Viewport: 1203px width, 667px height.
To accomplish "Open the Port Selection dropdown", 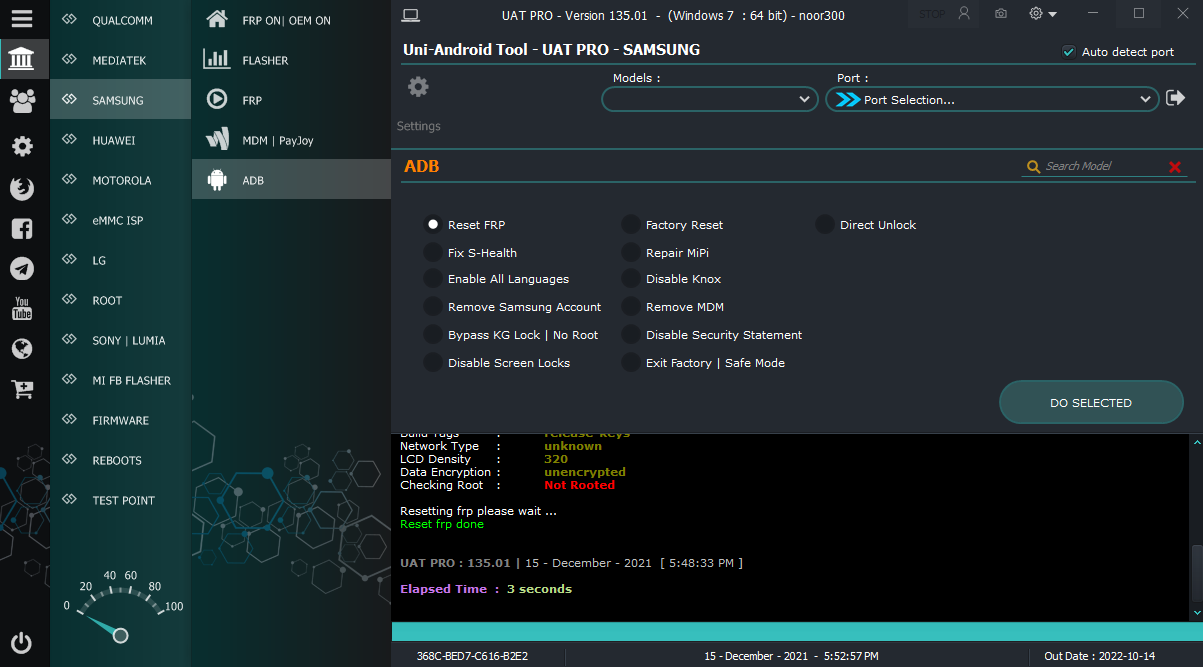I will click(992, 99).
